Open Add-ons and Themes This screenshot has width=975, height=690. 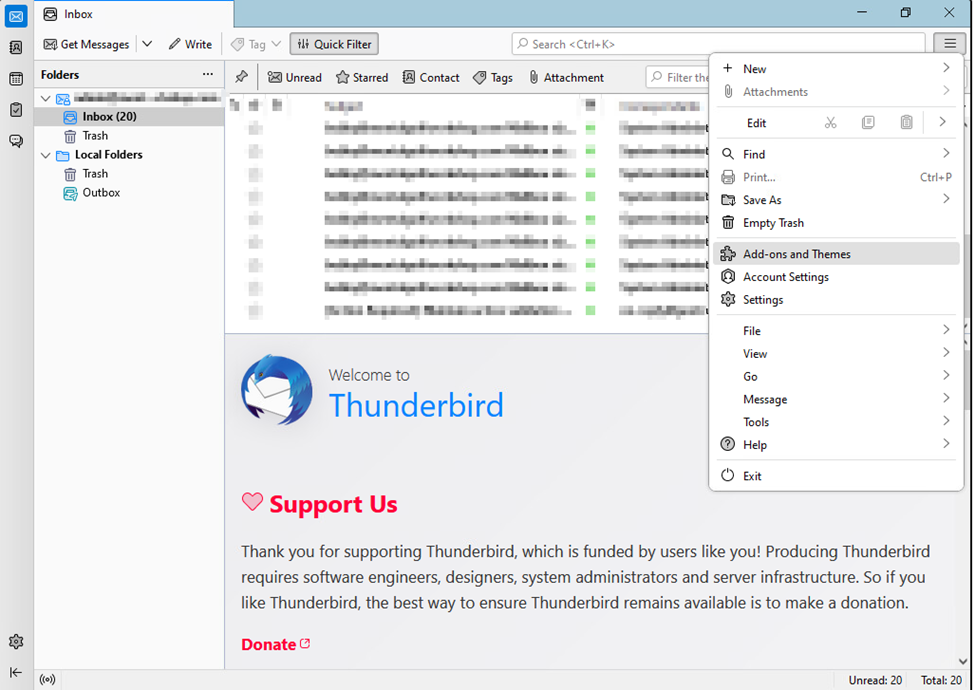[x=836, y=254]
